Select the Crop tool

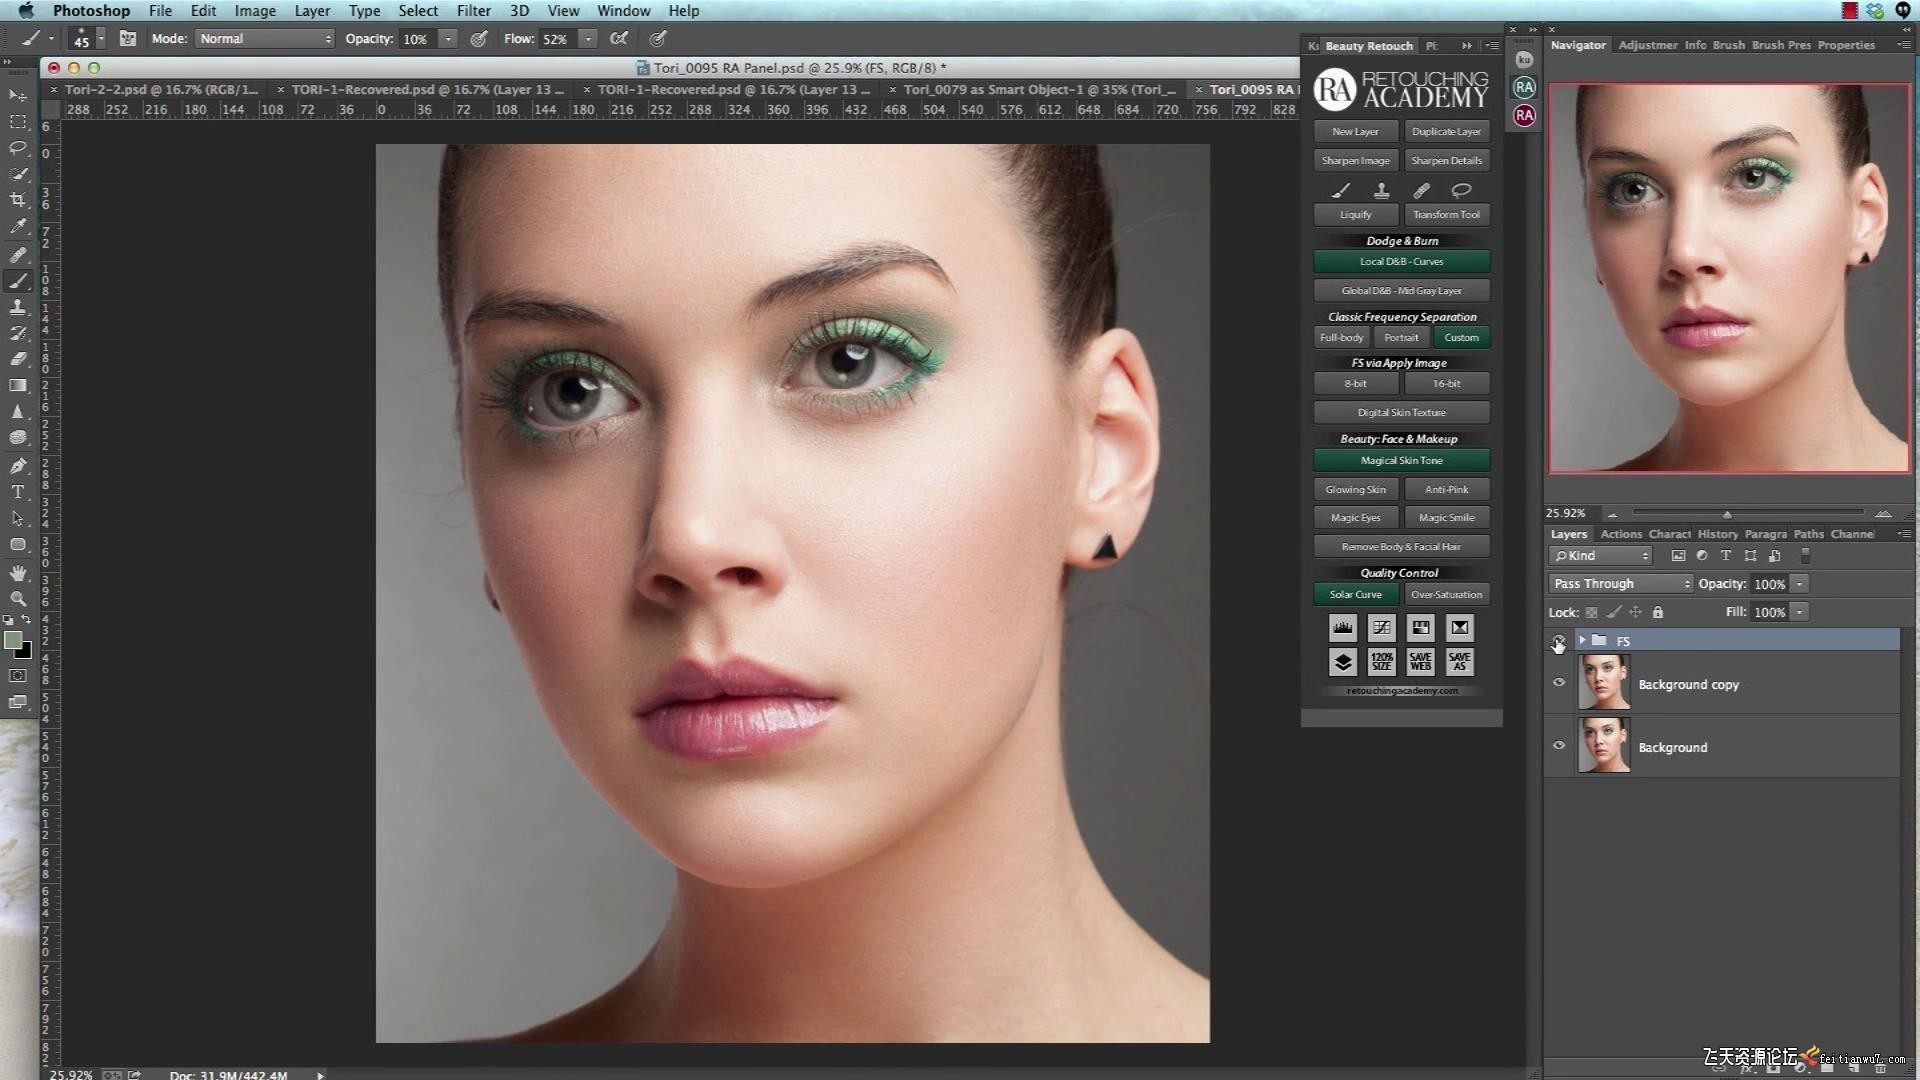pyautogui.click(x=18, y=200)
